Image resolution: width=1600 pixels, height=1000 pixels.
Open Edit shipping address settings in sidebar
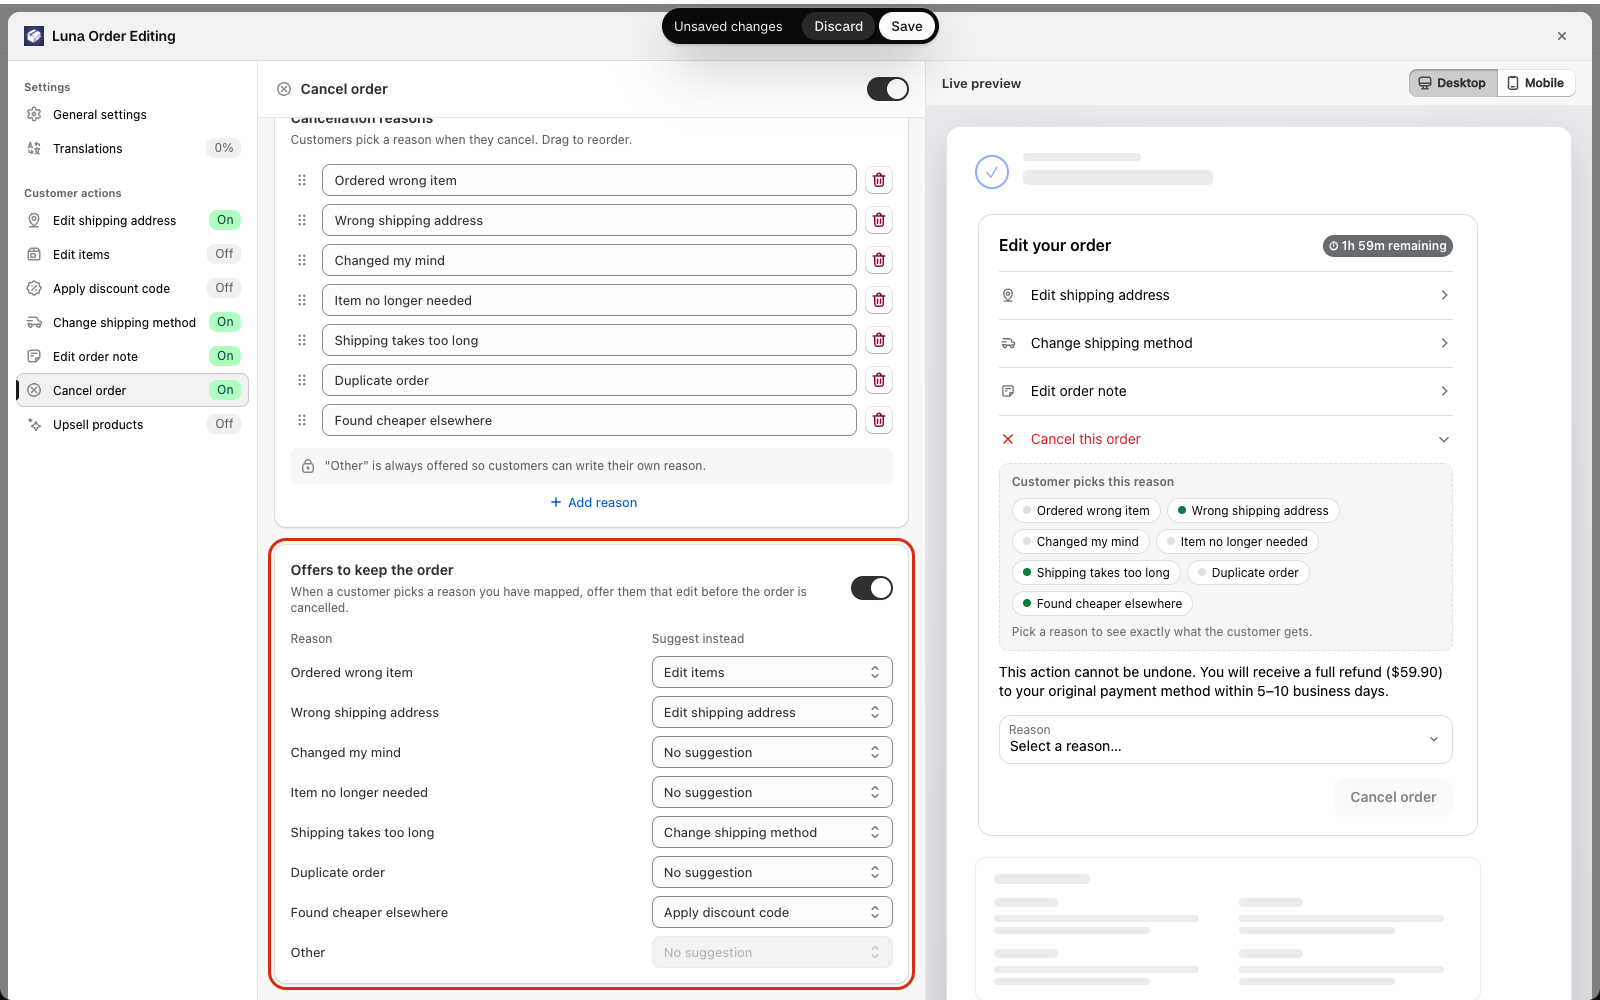click(132, 221)
